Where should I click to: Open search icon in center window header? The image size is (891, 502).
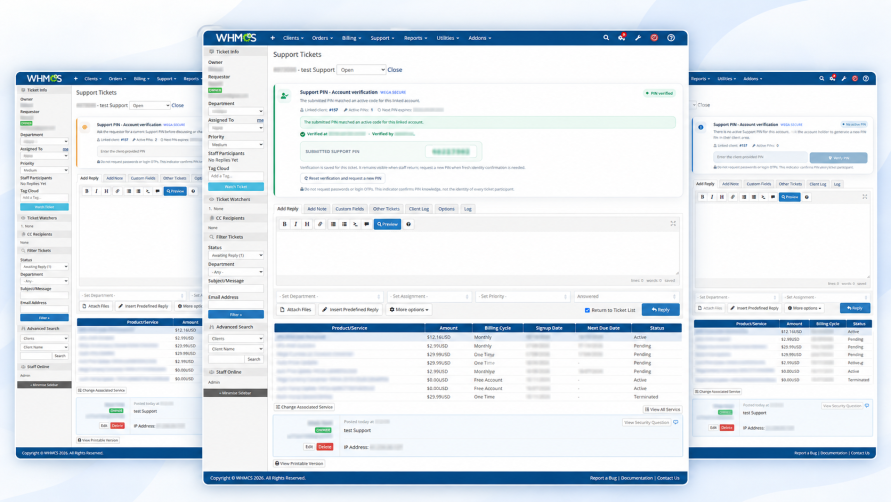tap(606, 38)
